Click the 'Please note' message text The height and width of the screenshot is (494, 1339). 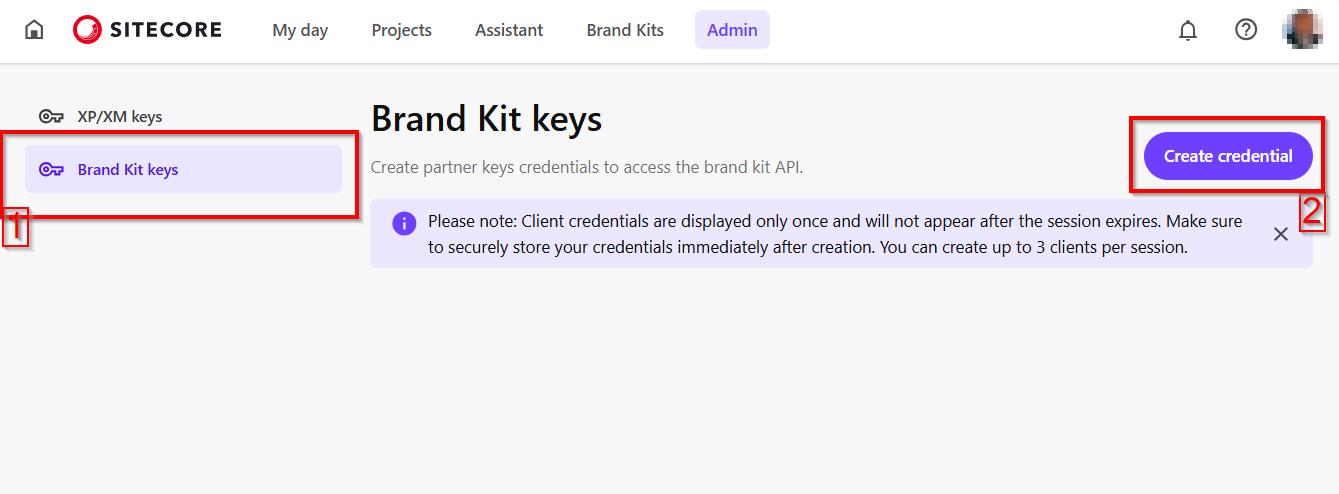[834, 234]
